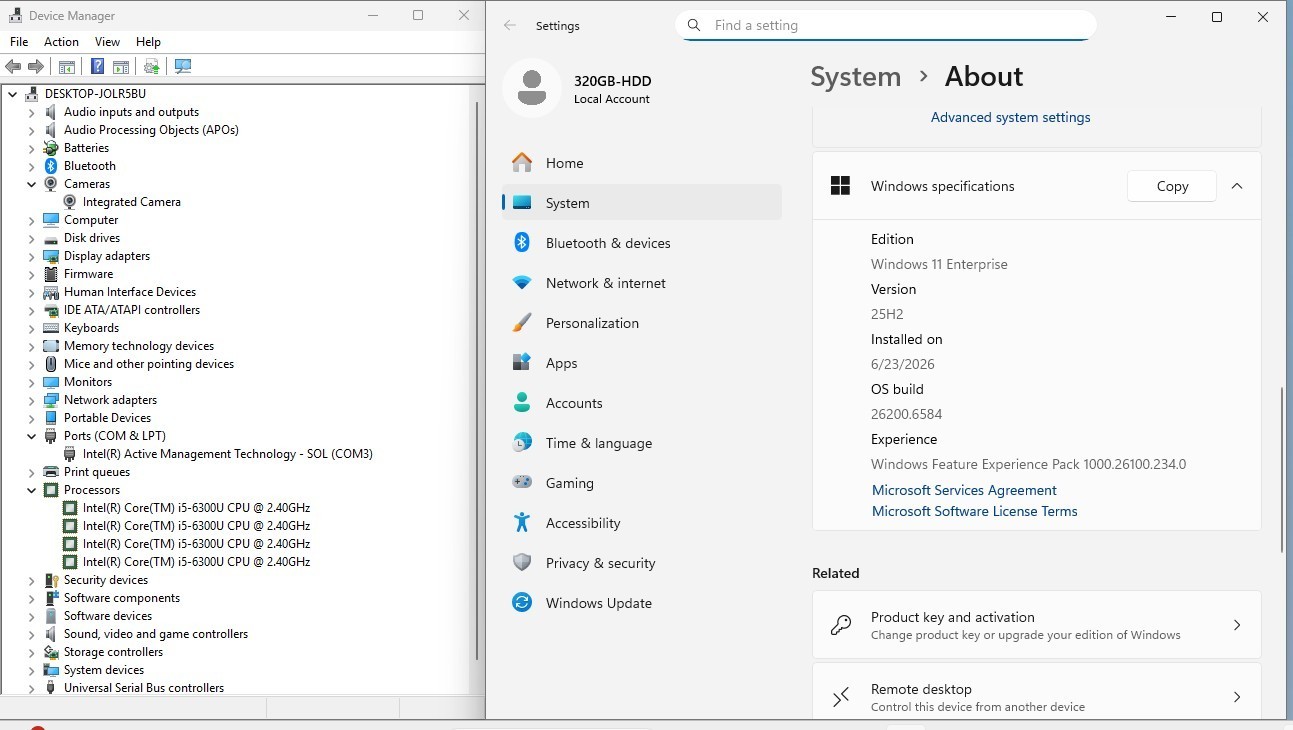Click the Device Manager vertical scrollbar
The width and height of the screenshot is (1293, 730).
(x=478, y=380)
